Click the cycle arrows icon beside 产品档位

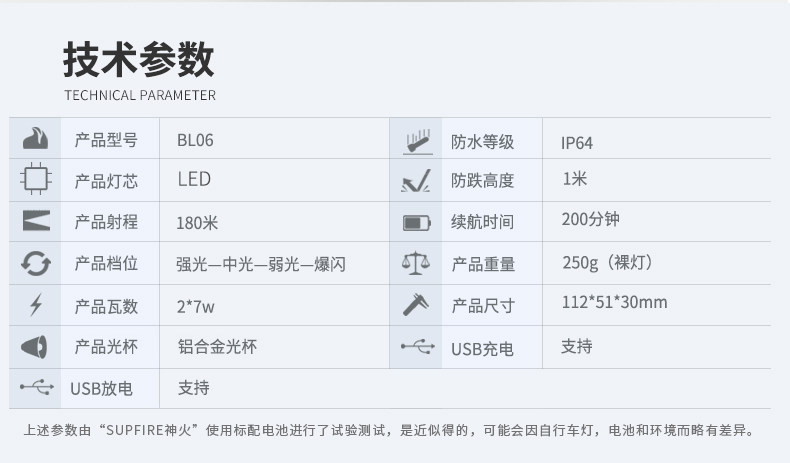tap(35, 263)
